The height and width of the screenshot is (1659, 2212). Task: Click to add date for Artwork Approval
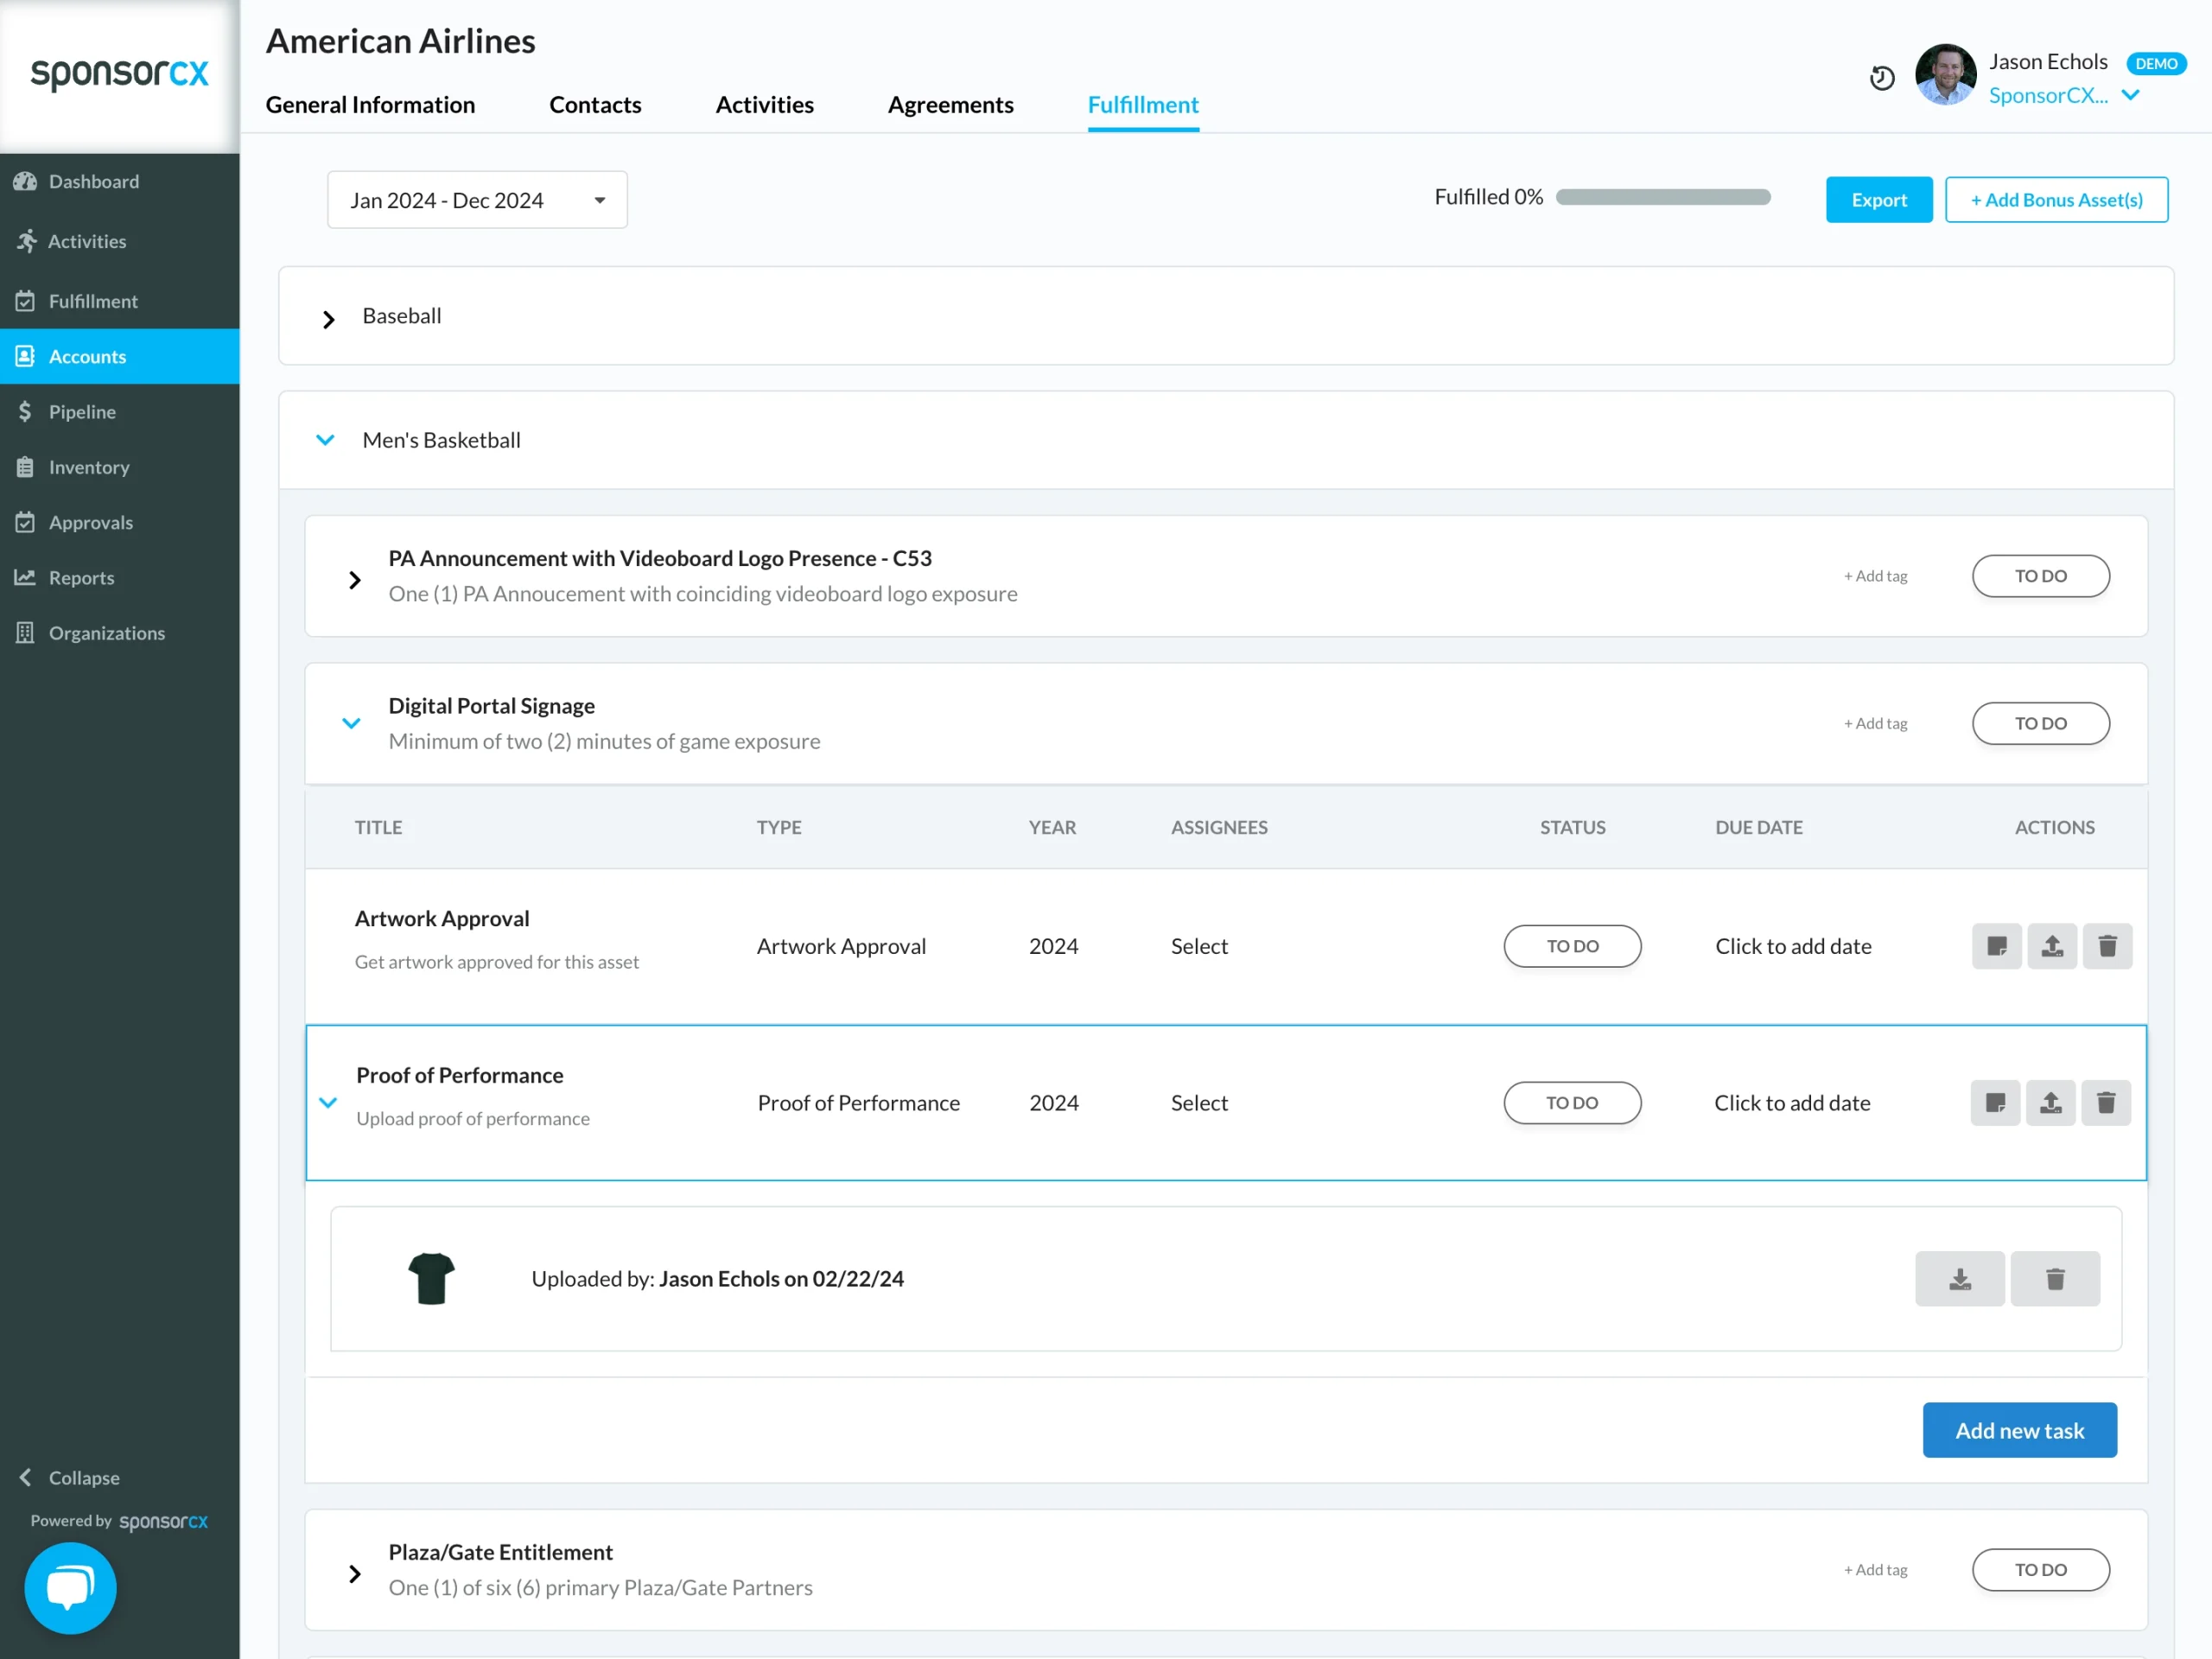tap(1793, 946)
